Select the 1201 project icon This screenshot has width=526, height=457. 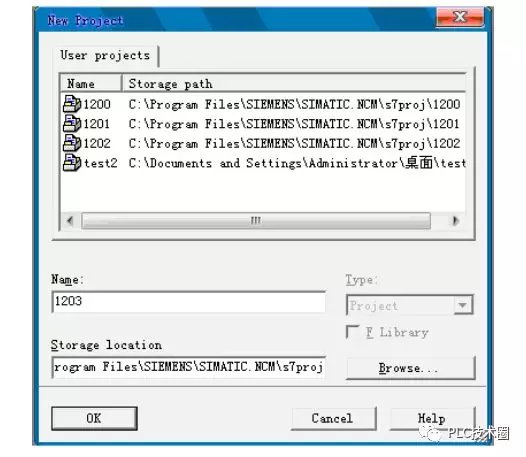tap(72, 123)
